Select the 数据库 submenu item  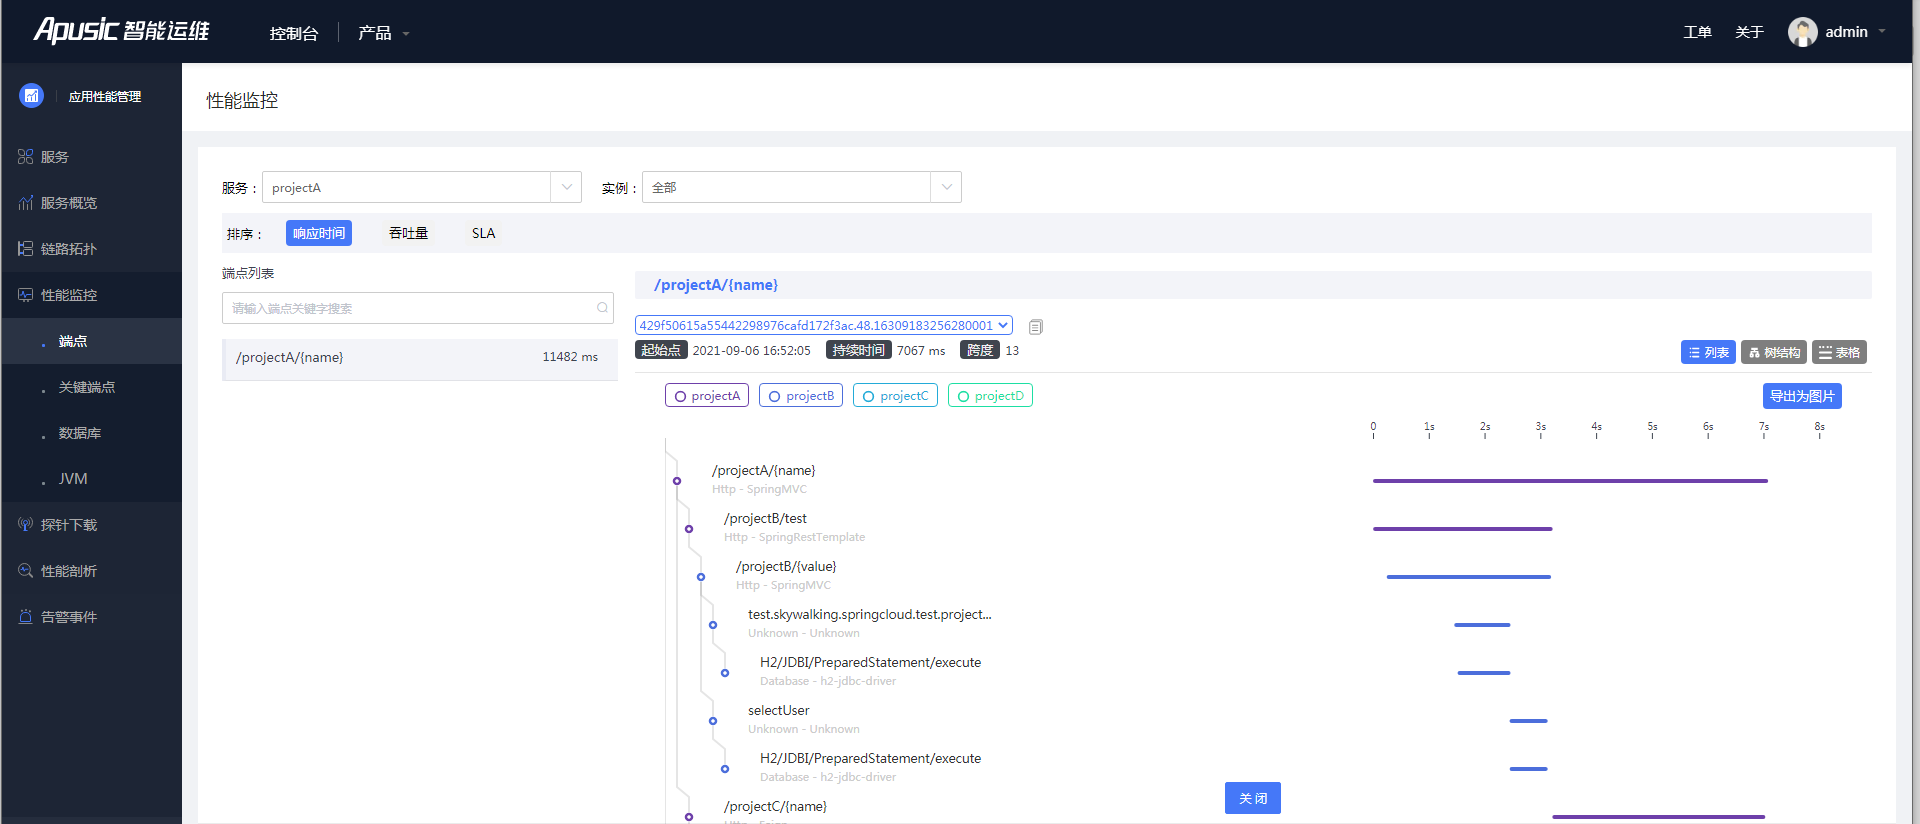(x=91, y=433)
